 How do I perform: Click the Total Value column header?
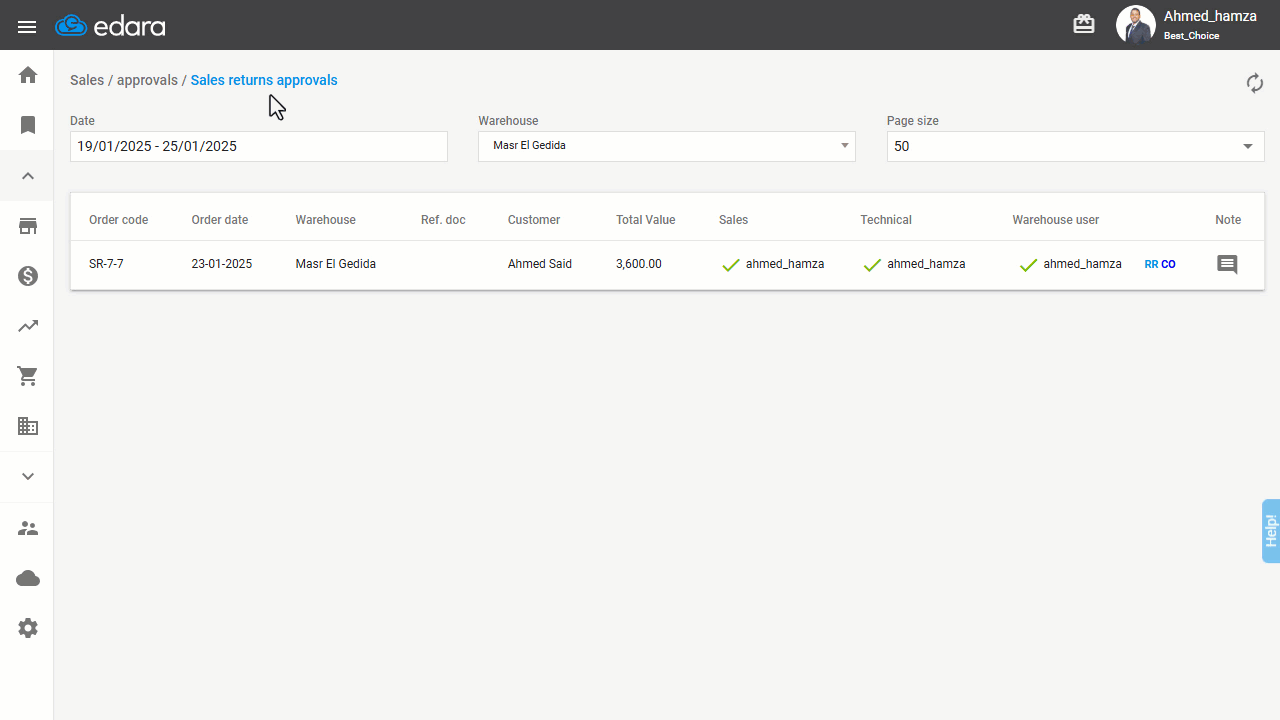coord(646,220)
